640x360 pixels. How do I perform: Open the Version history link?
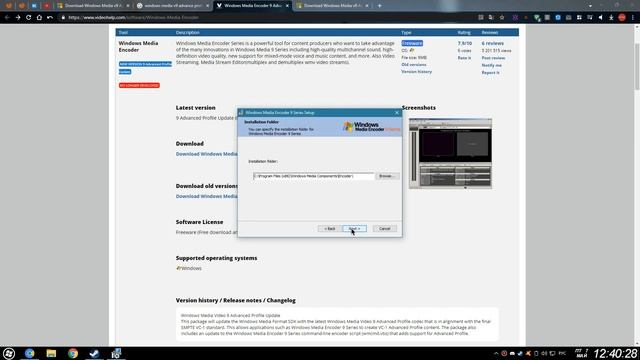[x=416, y=72]
